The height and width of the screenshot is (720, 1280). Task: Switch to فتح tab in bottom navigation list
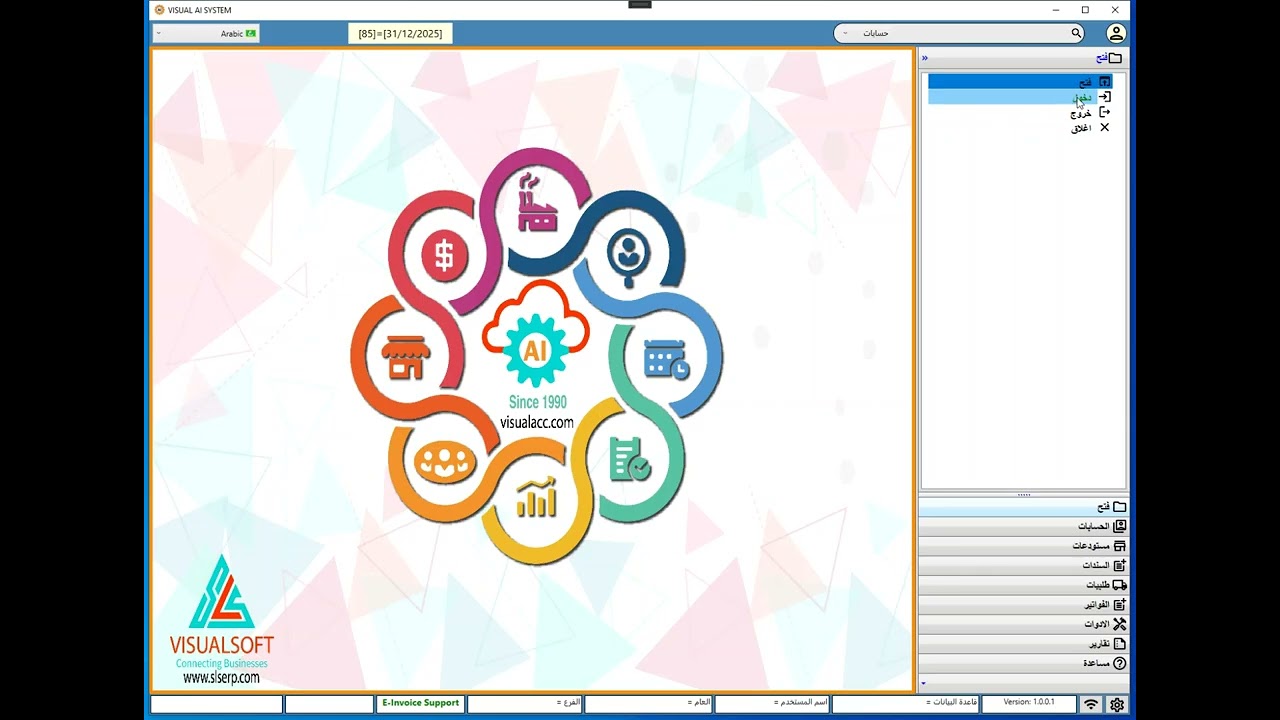click(x=1023, y=507)
